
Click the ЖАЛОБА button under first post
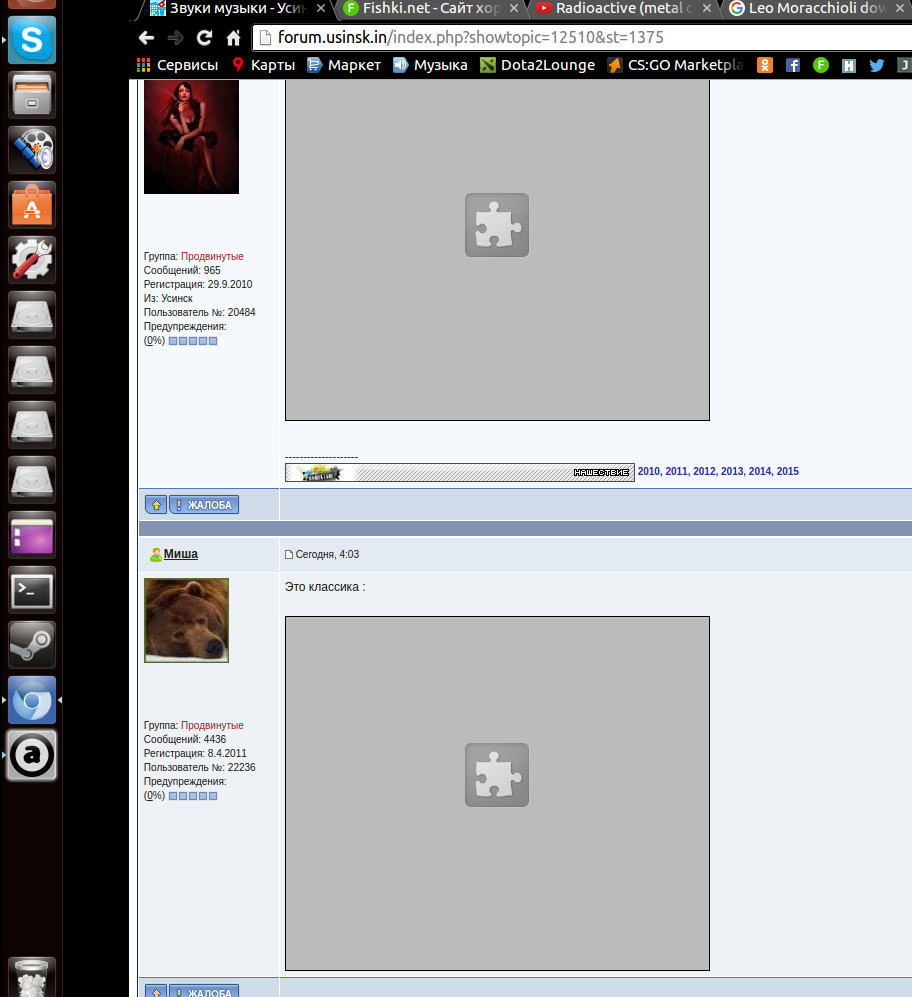pos(204,505)
